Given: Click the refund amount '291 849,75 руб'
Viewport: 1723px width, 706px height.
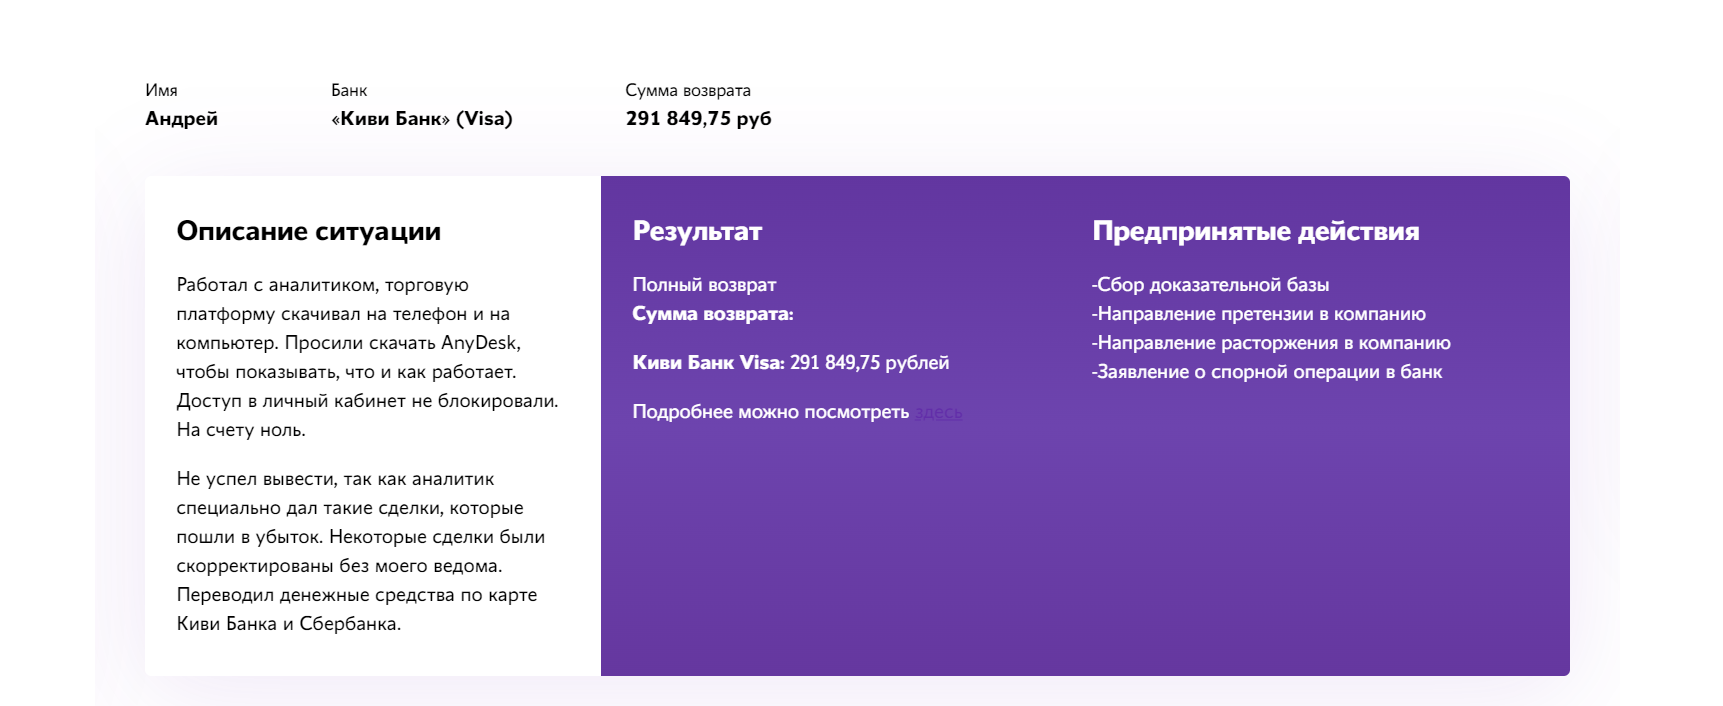Looking at the screenshot, I should pos(699,118).
